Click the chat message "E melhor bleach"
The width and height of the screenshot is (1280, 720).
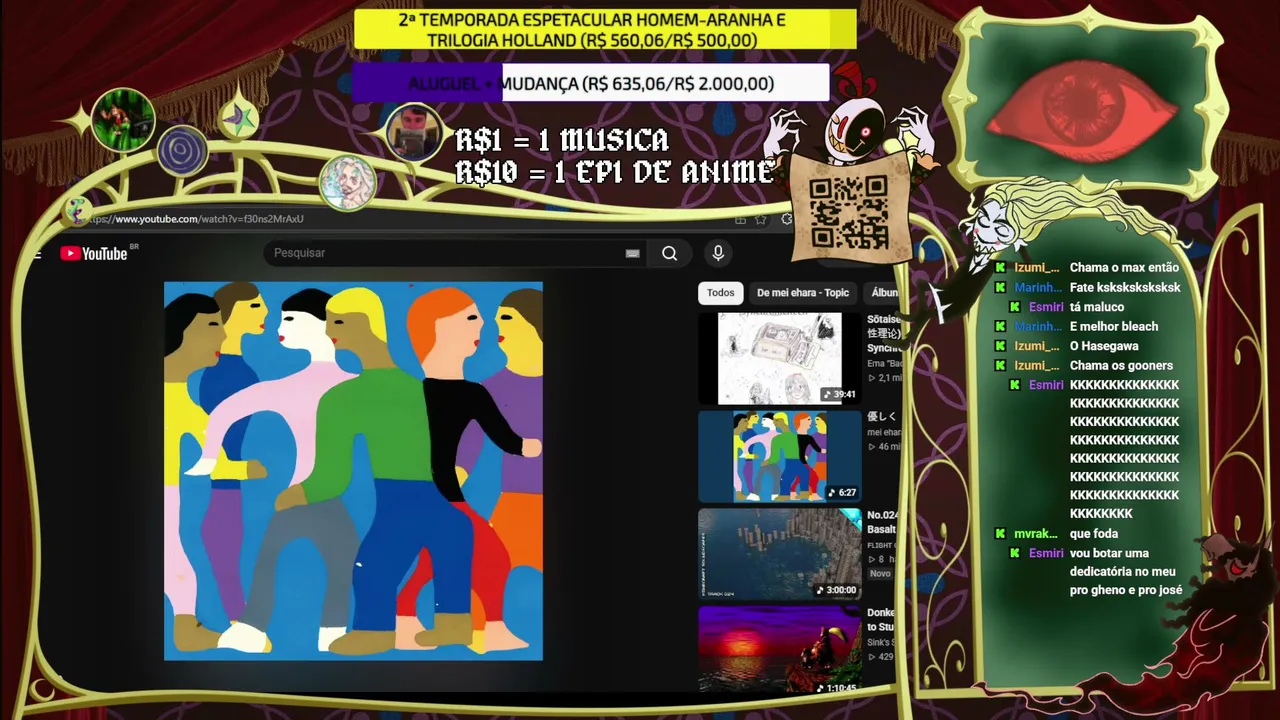[1114, 327]
